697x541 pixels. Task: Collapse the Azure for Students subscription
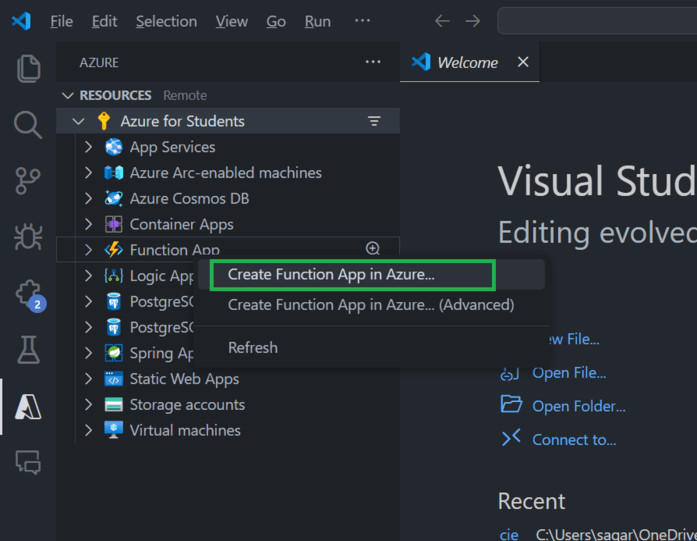(77, 121)
